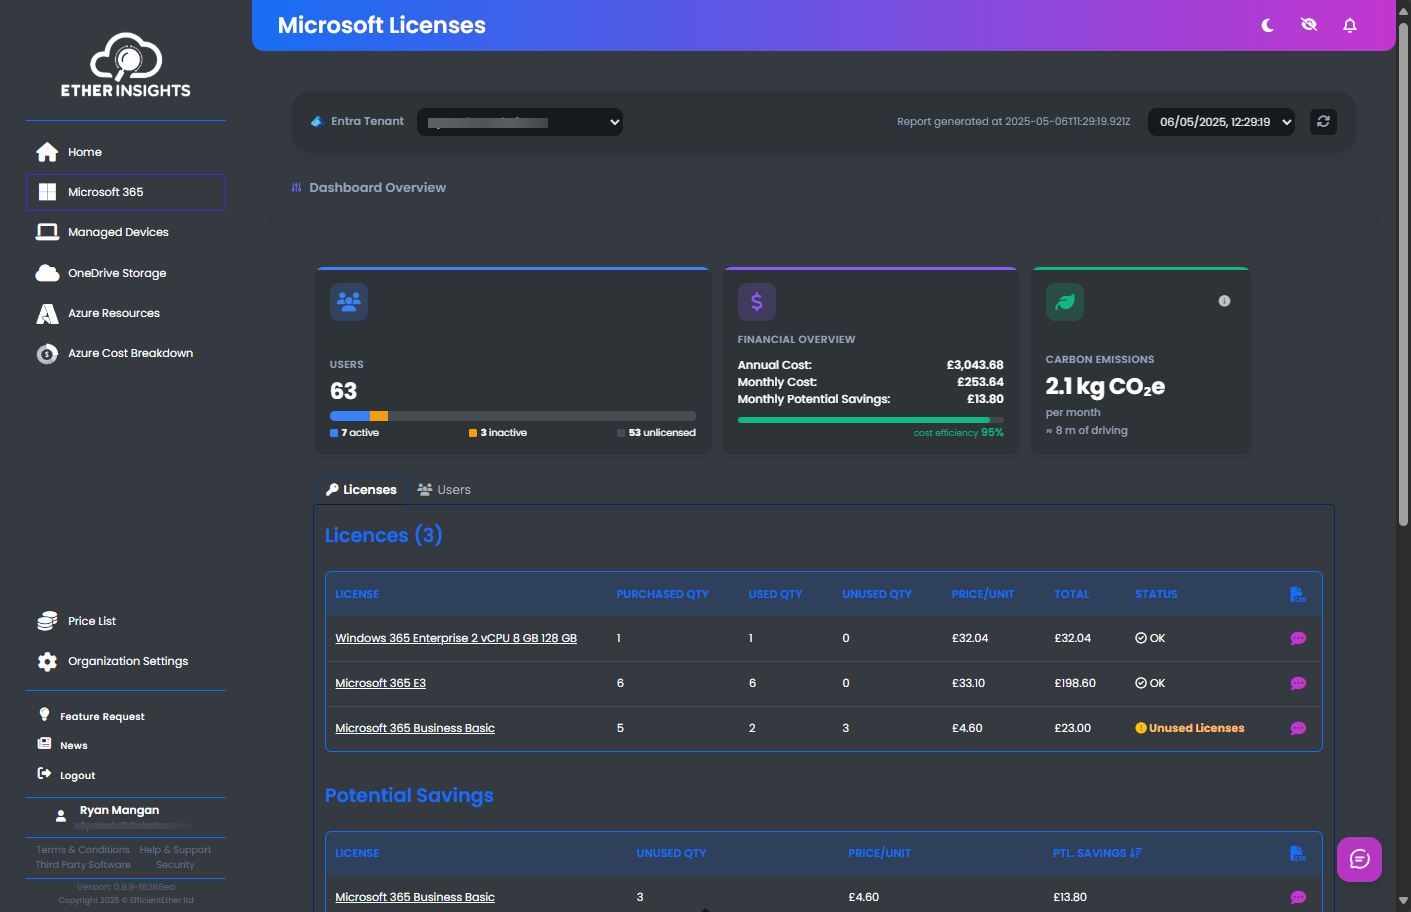Image resolution: width=1411 pixels, height=912 pixels.
Task: Click the 53 unlicensed legend
Action: [x=656, y=433]
